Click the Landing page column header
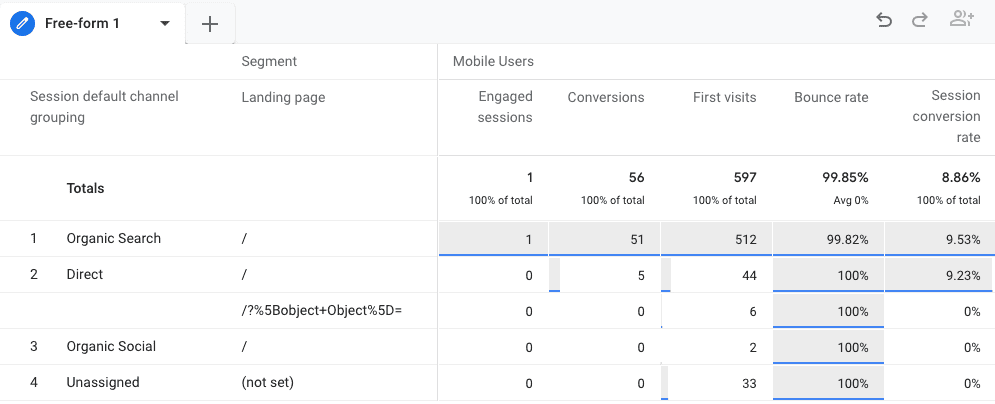 (283, 97)
